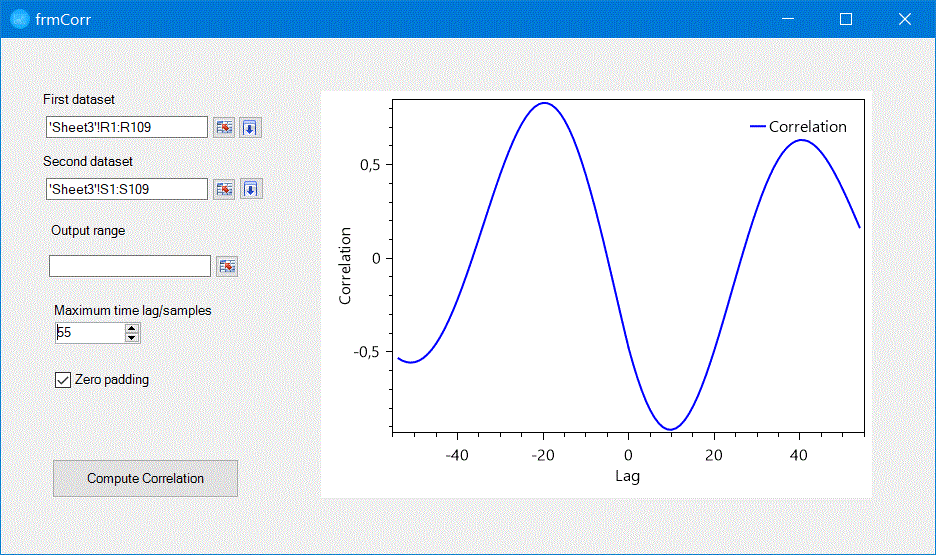Screen dimensions: 936x555
Task: Click the Lag axis title
Action: [x=627, y=476]
